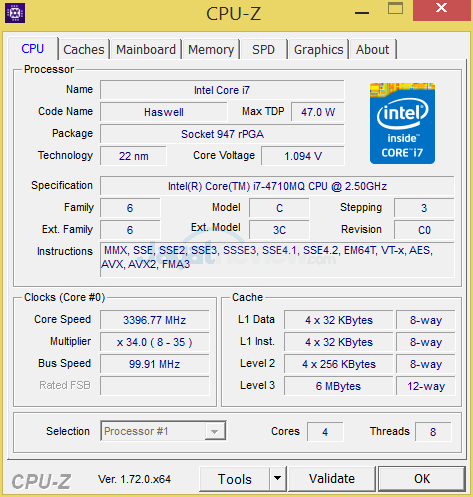Click the Family value box
The width and height of the screenshot is (473, 497).
(130, 208)
